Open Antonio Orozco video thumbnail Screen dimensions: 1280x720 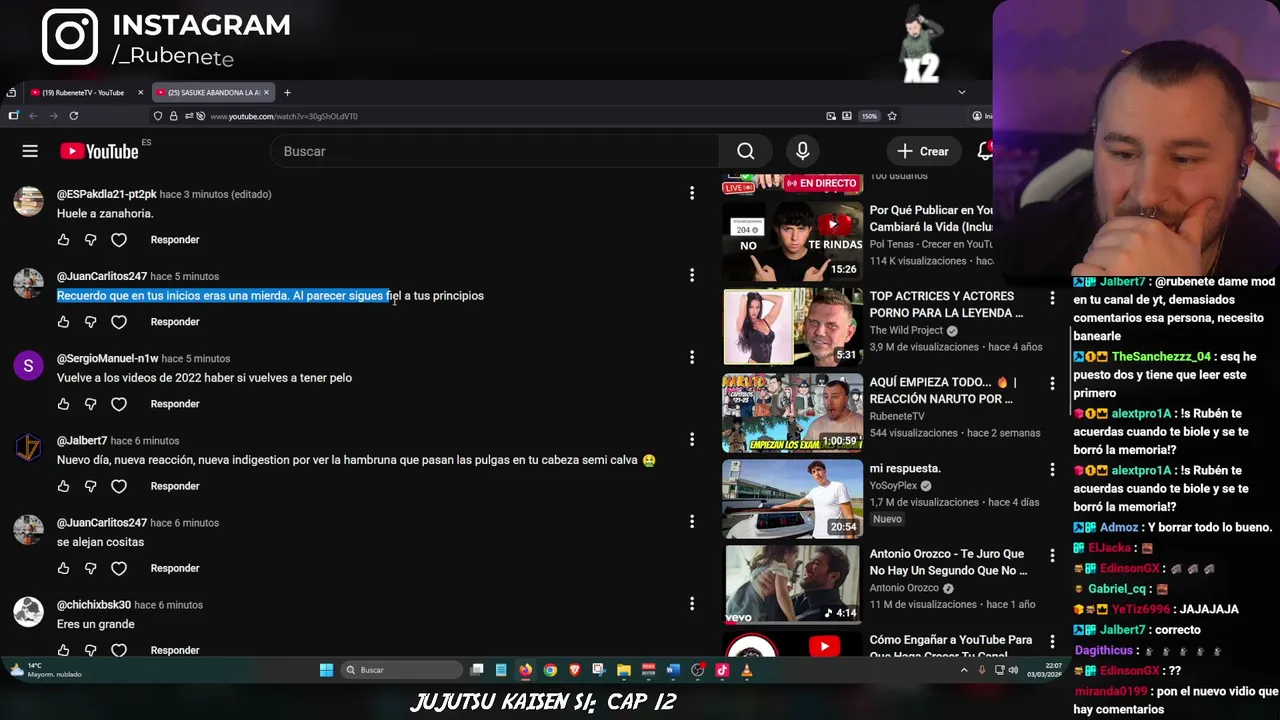(792, 584)
